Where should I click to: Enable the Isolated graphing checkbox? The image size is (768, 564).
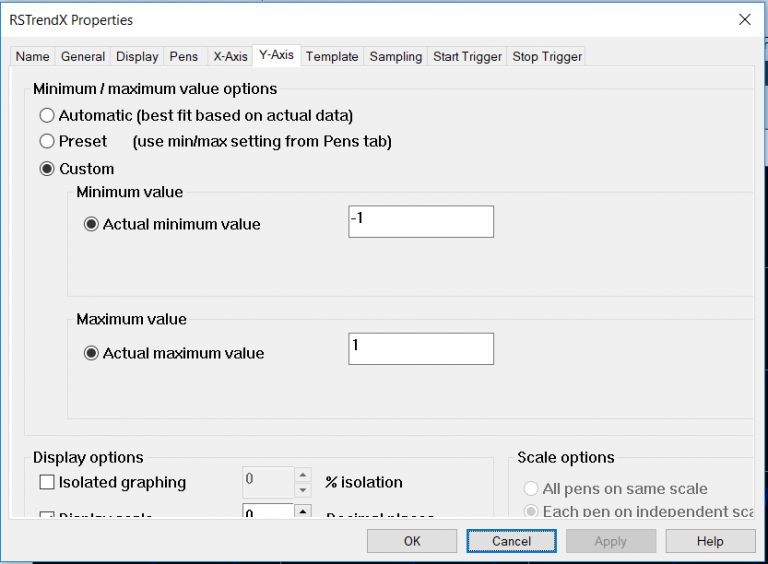click(47, 482)
